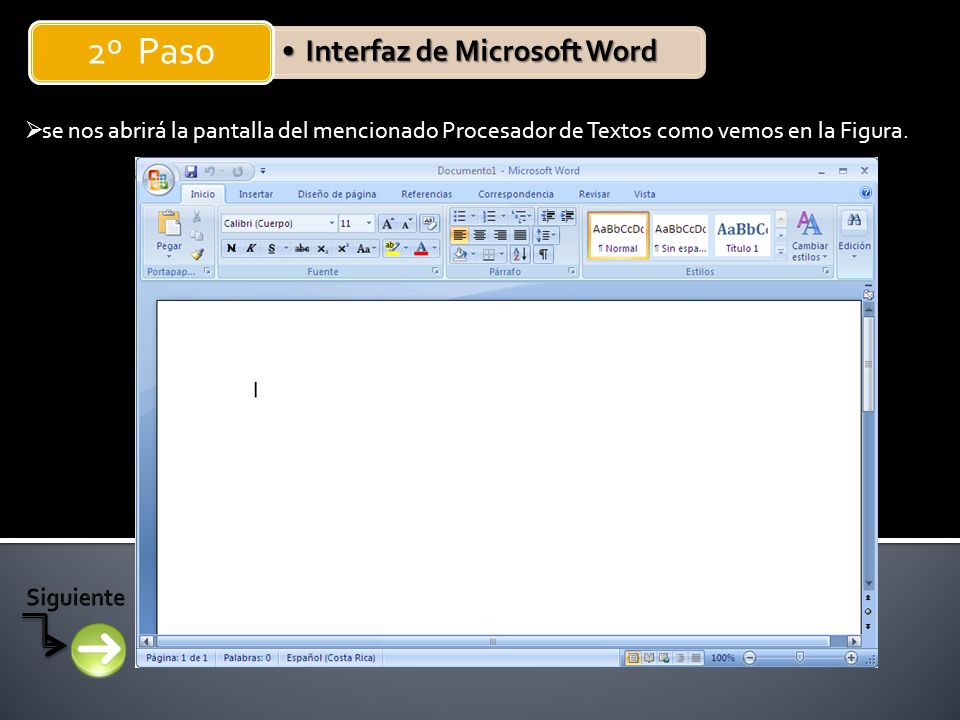Center align the paragraph
This screenshot has width=960, height=720.
[x=480, y=235]
